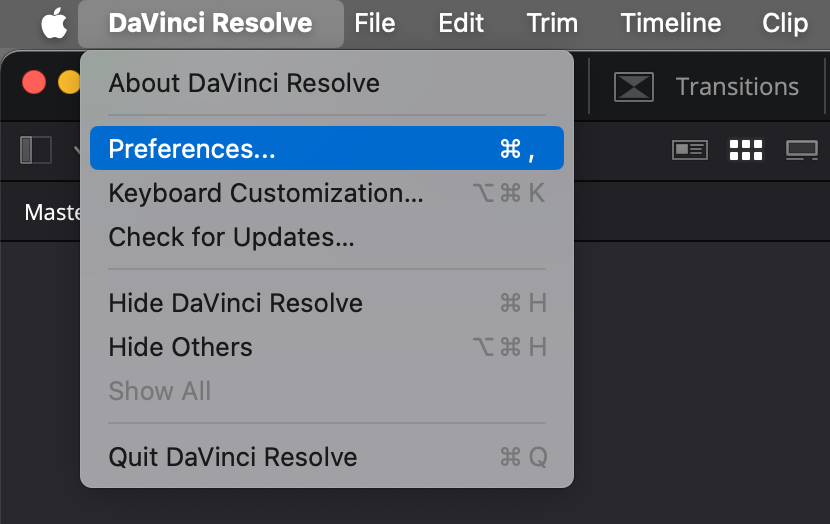The height and width of the screenshot is (524, 830).
Task: Open the Trim menu
Action: (552, 23)
